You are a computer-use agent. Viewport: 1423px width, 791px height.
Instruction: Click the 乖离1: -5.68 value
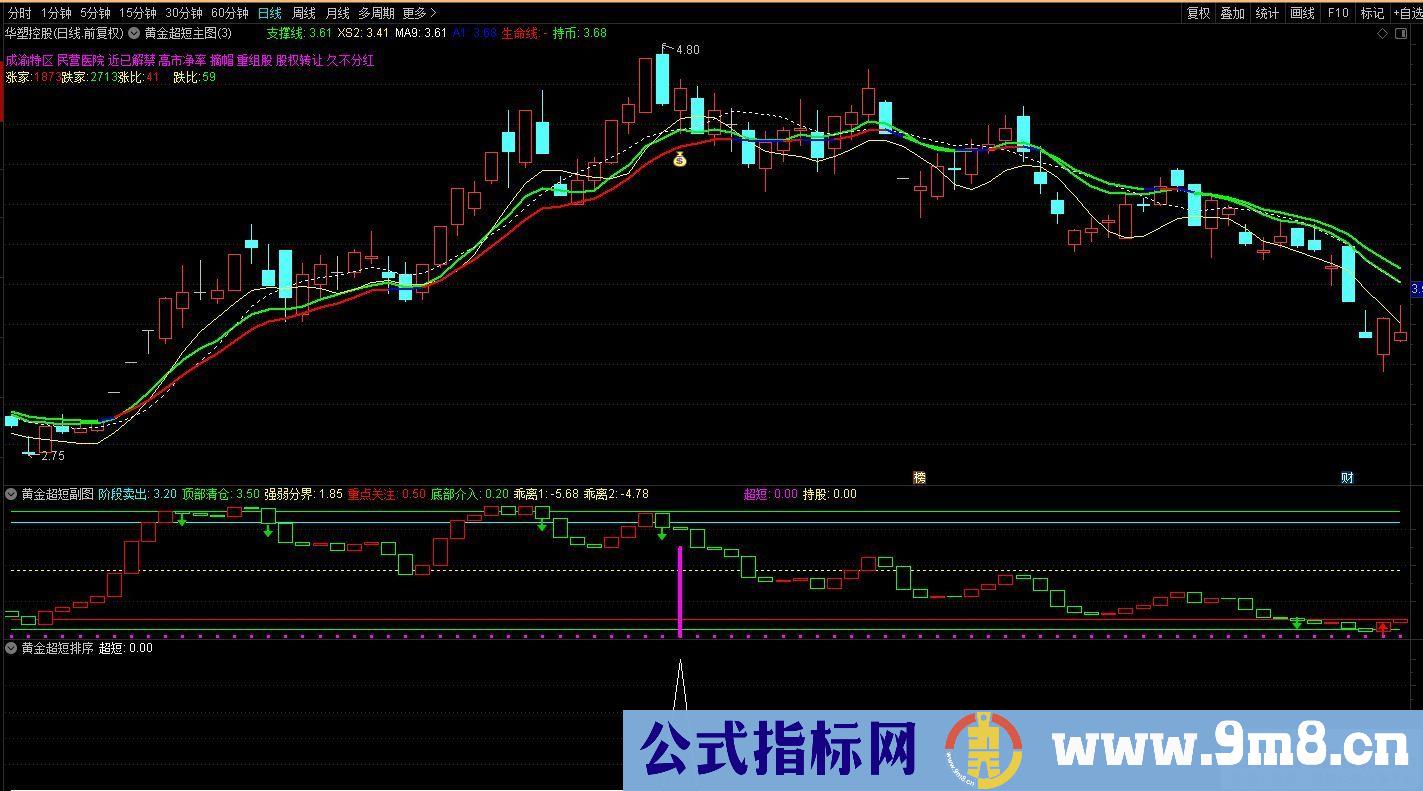pyautogui.click(x=546, y=494)
